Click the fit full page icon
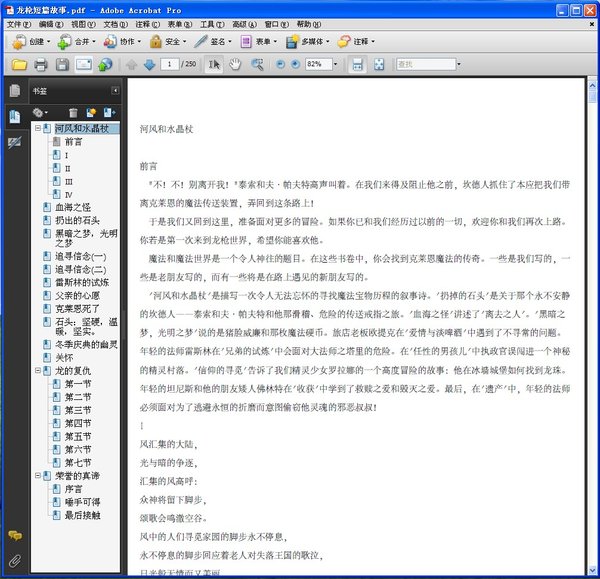Viewport: 600px width, 579px height. 379,65
